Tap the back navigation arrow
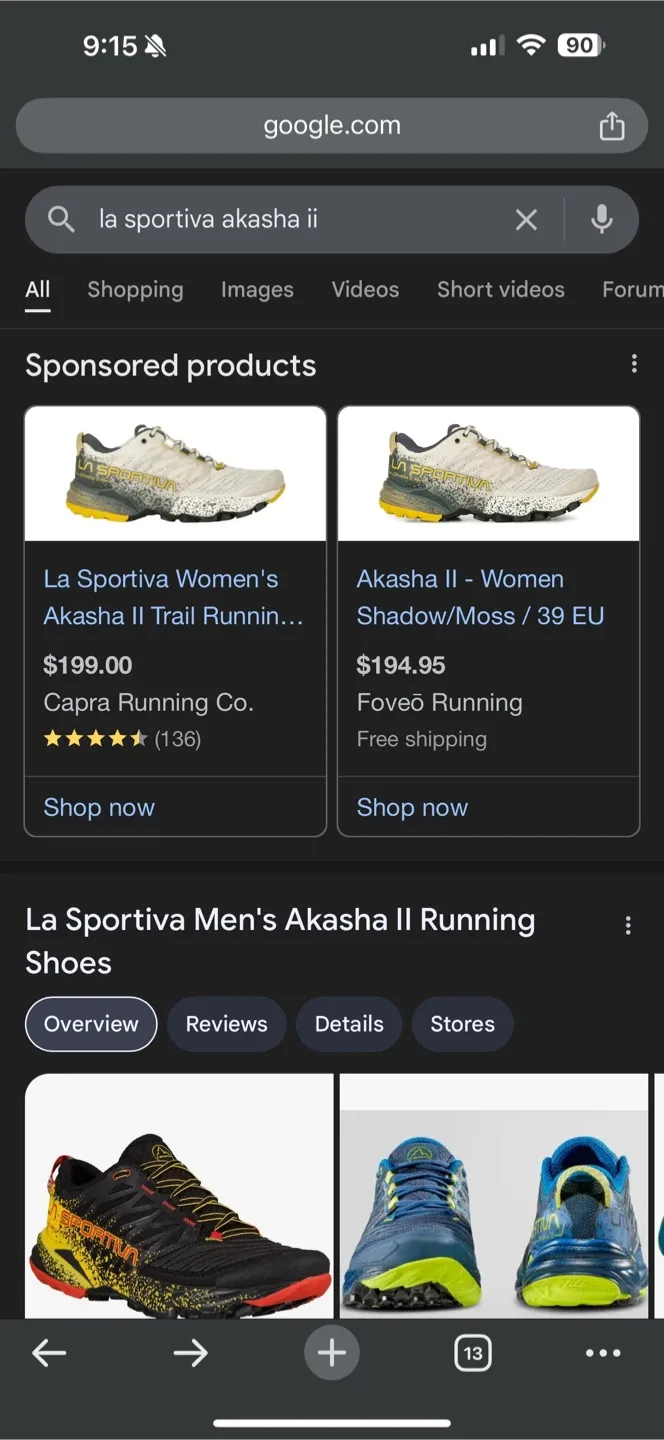Screen dimensions: 664x1440 (x=49, y=1352)
